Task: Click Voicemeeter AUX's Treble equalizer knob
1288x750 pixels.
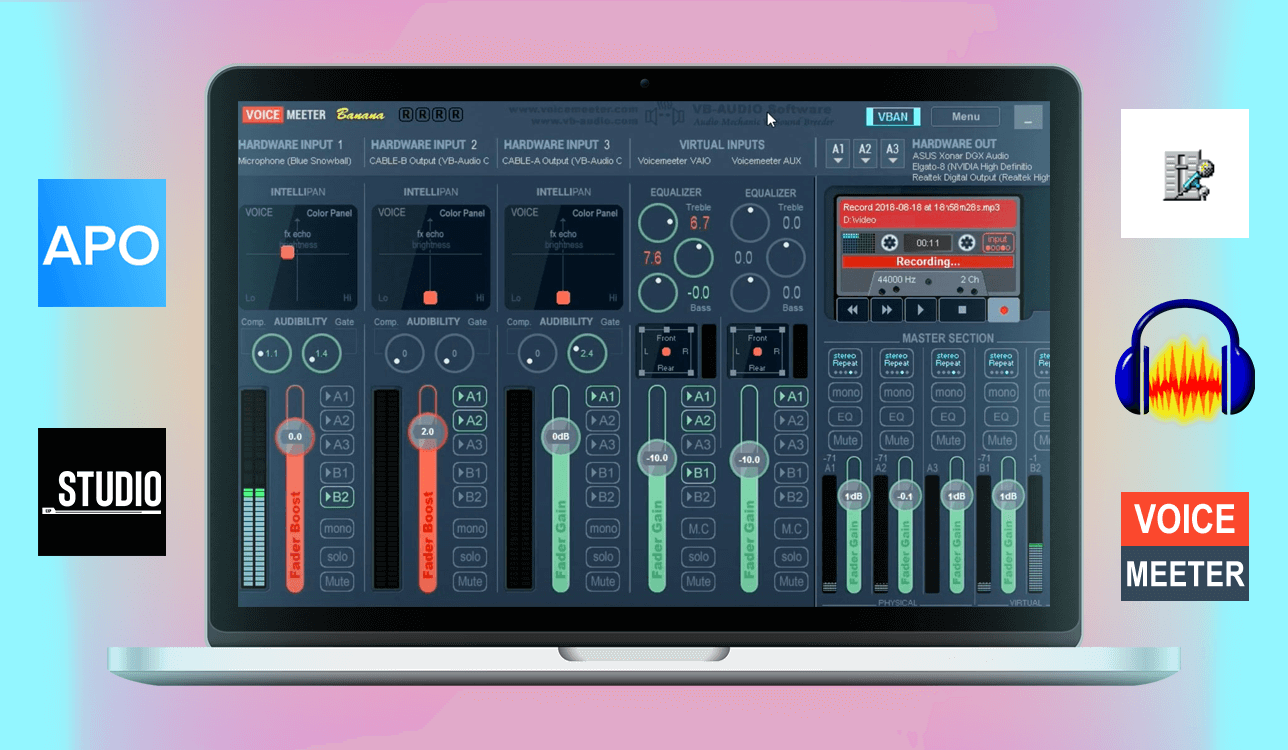Action: [750, 223]
